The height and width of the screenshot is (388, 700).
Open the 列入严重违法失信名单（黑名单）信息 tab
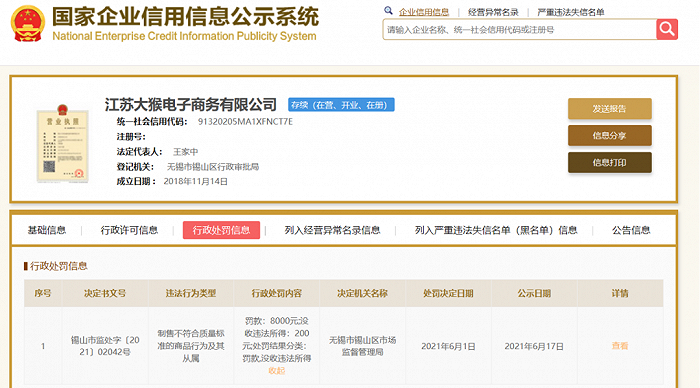496,230
